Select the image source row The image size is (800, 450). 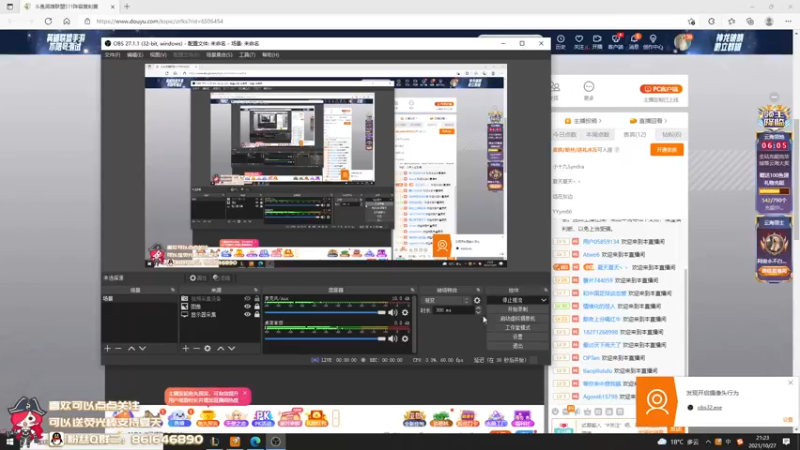[220, 307]
